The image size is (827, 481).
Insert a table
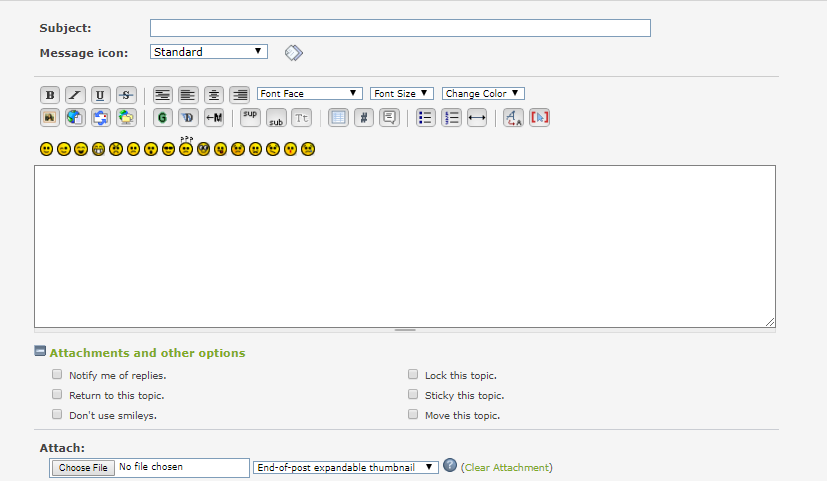338,118
